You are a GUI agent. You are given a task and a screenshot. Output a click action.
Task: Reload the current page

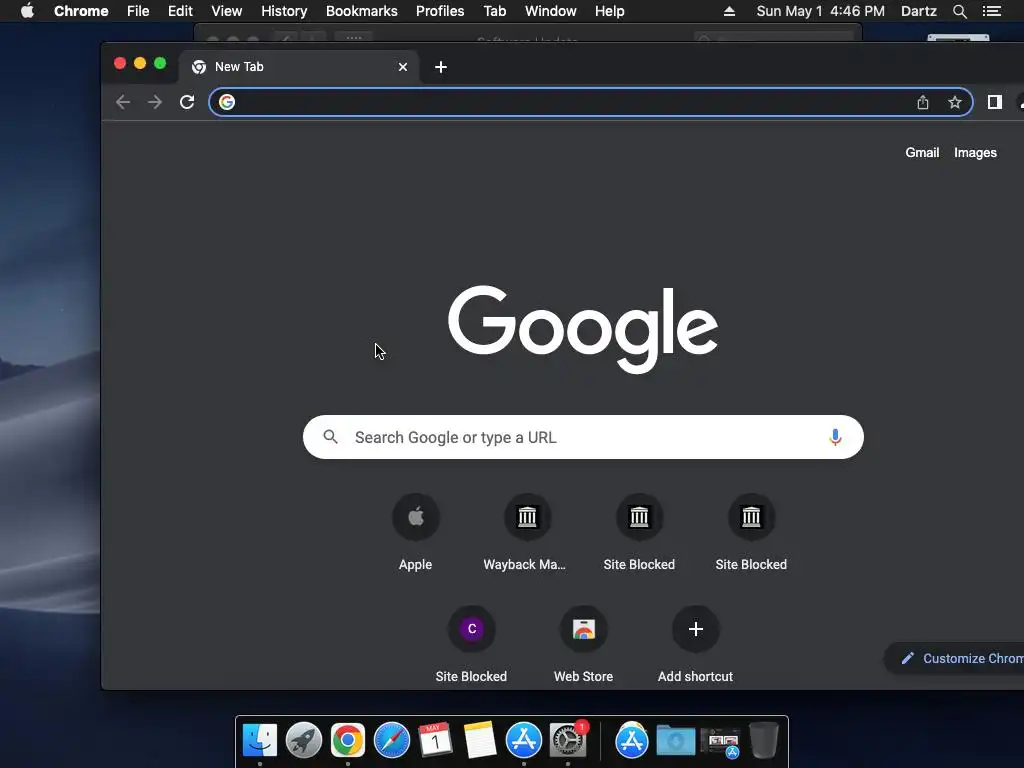(187, 102)
